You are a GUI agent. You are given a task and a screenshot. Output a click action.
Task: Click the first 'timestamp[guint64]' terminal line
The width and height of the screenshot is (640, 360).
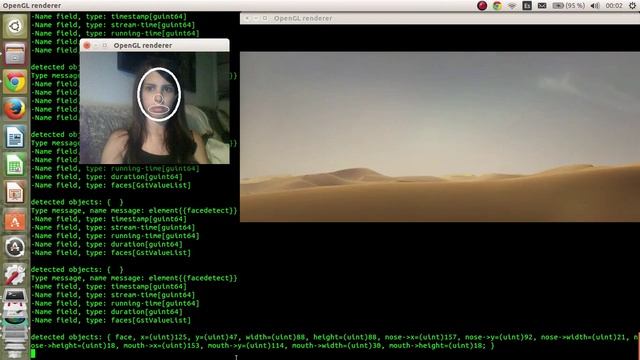(109, 16)
